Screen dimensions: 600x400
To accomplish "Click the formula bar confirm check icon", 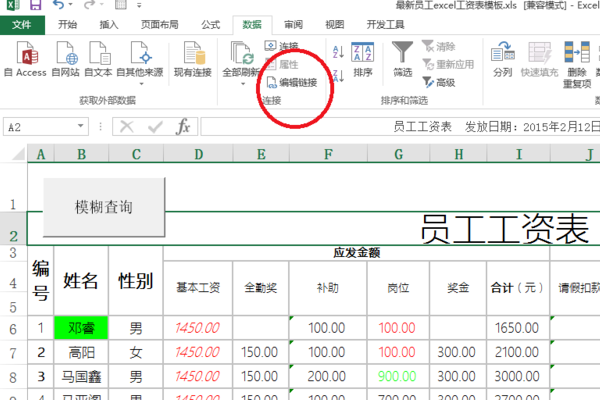I will click(155, 126).
